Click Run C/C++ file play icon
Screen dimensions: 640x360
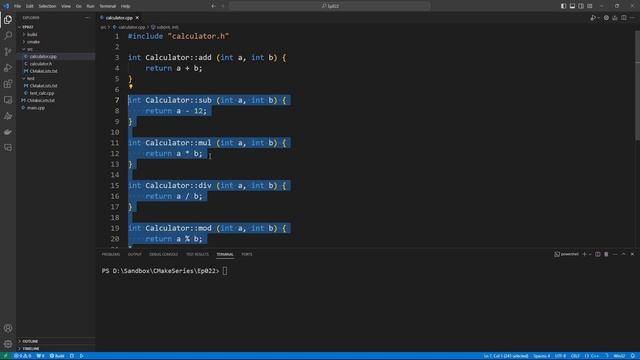[x=593, y=18]
